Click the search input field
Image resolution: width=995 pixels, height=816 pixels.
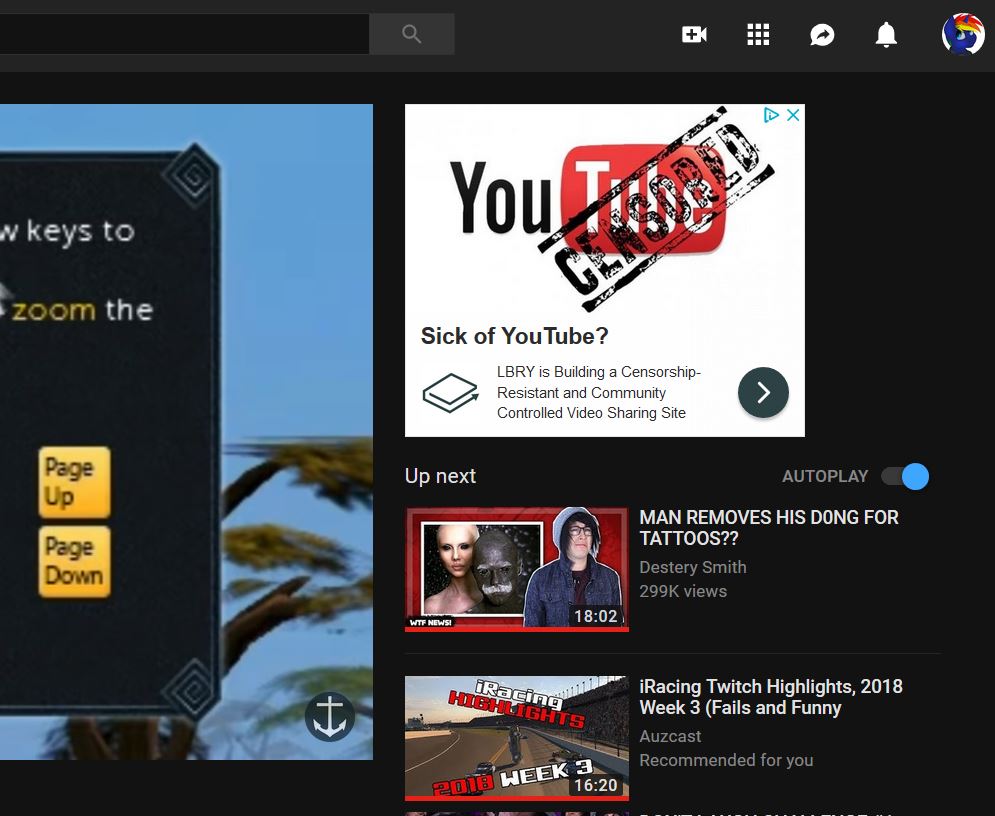point(184,34)
